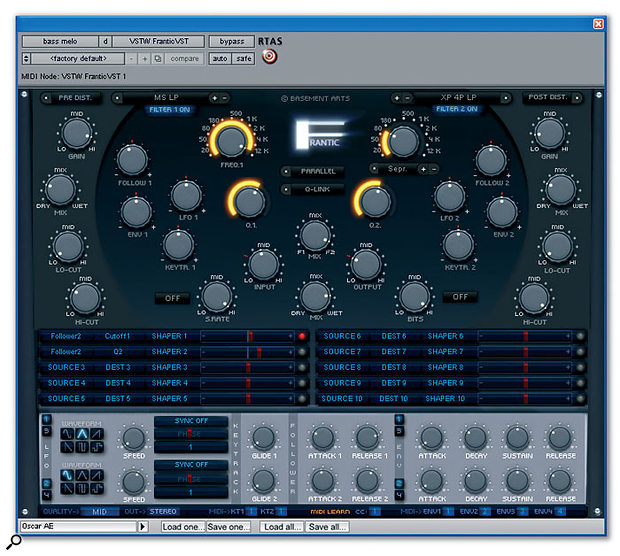This screenshot has width=620, height=556.
Task: Toggle the FILTER 1 ON switch
Action: pyautogui.click(x=169, y=110)
